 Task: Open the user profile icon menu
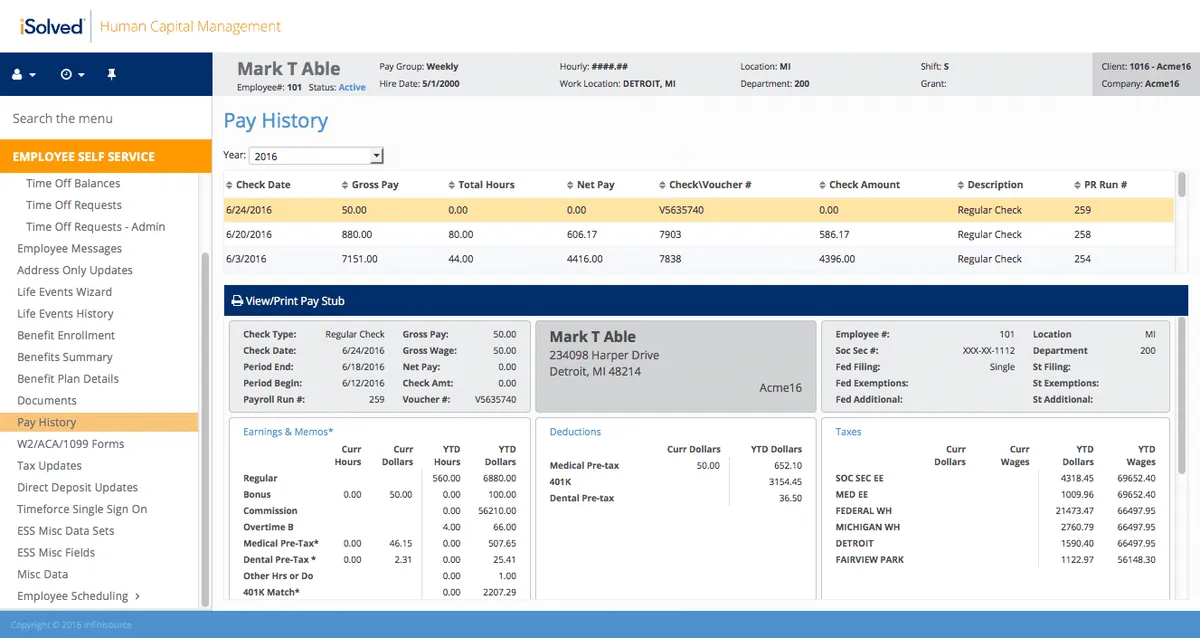click(22, 74)
